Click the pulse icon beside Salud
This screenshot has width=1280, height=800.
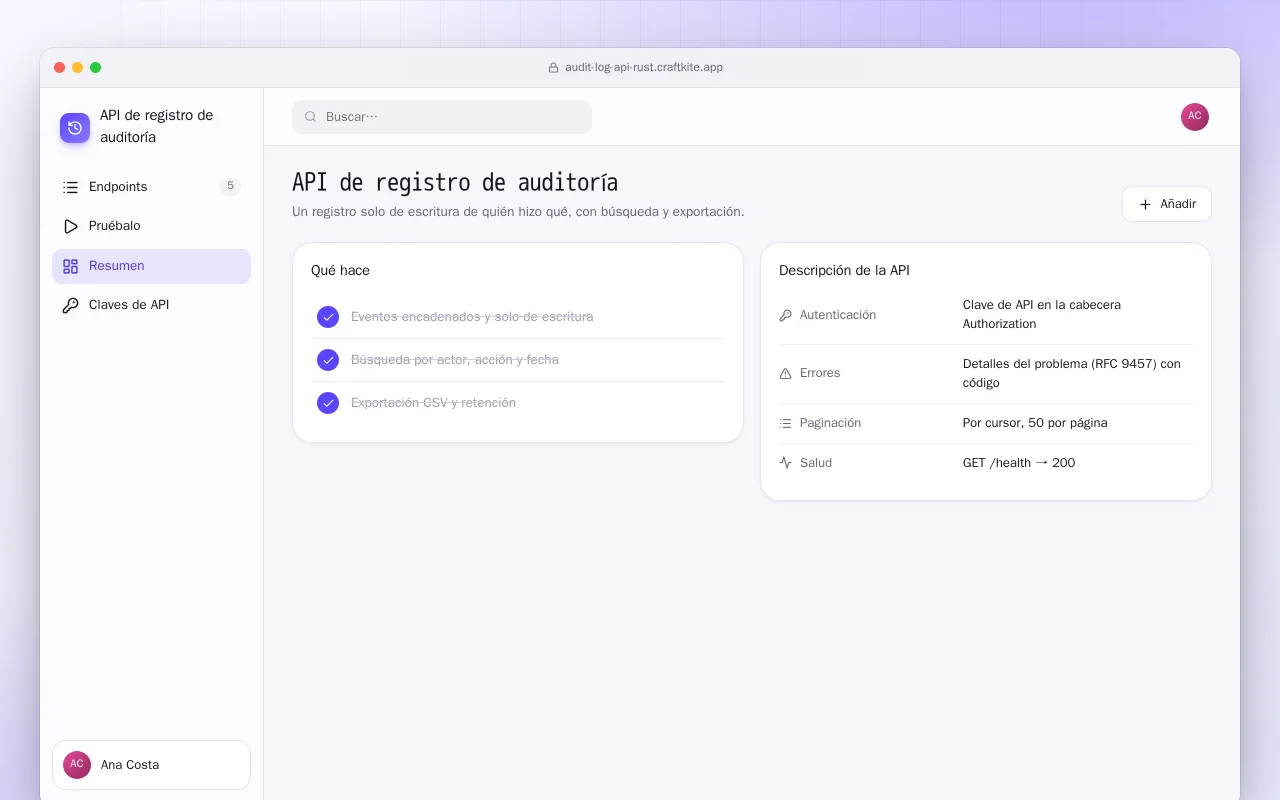click(x=785, y=463)
